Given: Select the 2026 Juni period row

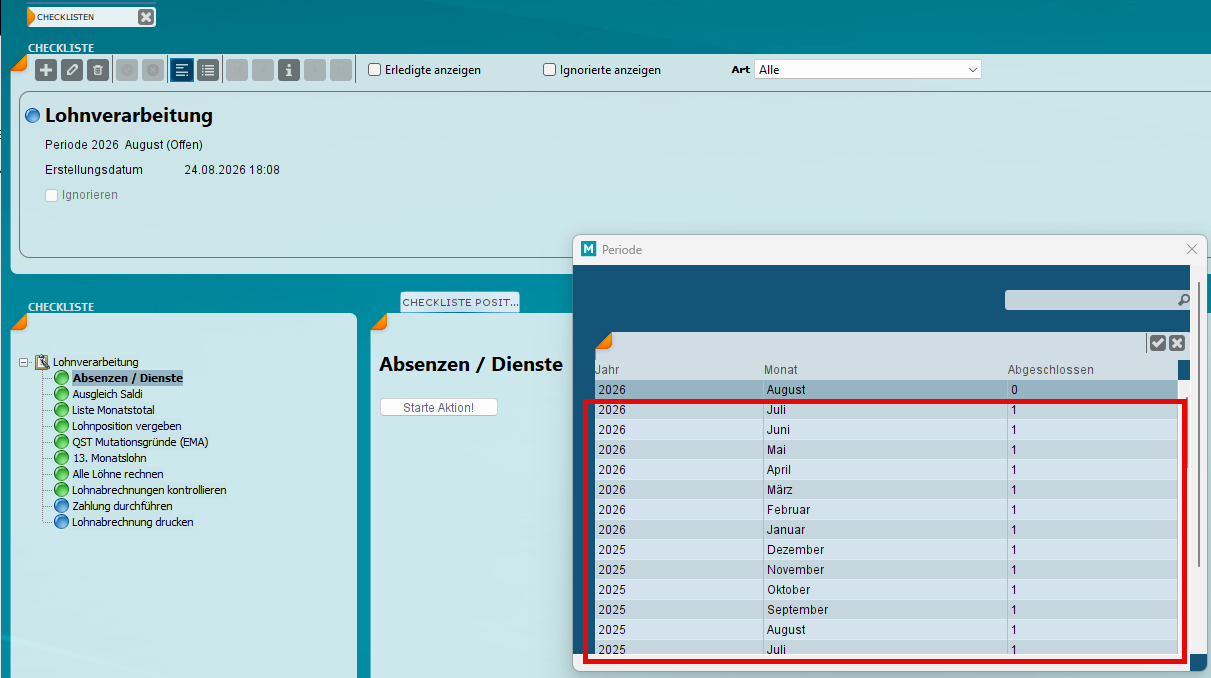Looking at the screenshot, I should pyautogui.click(x=886, y=430).
